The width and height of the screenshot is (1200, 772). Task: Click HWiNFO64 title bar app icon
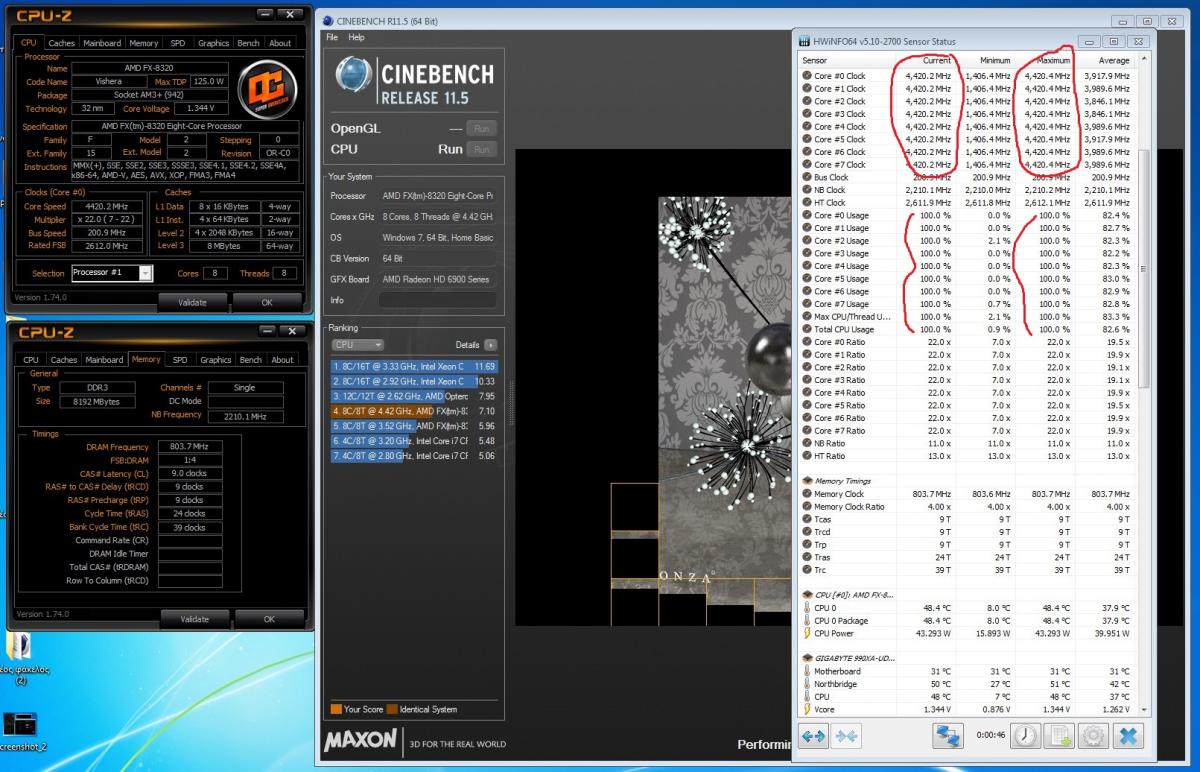pyautogui.click(x=804, y=41)
